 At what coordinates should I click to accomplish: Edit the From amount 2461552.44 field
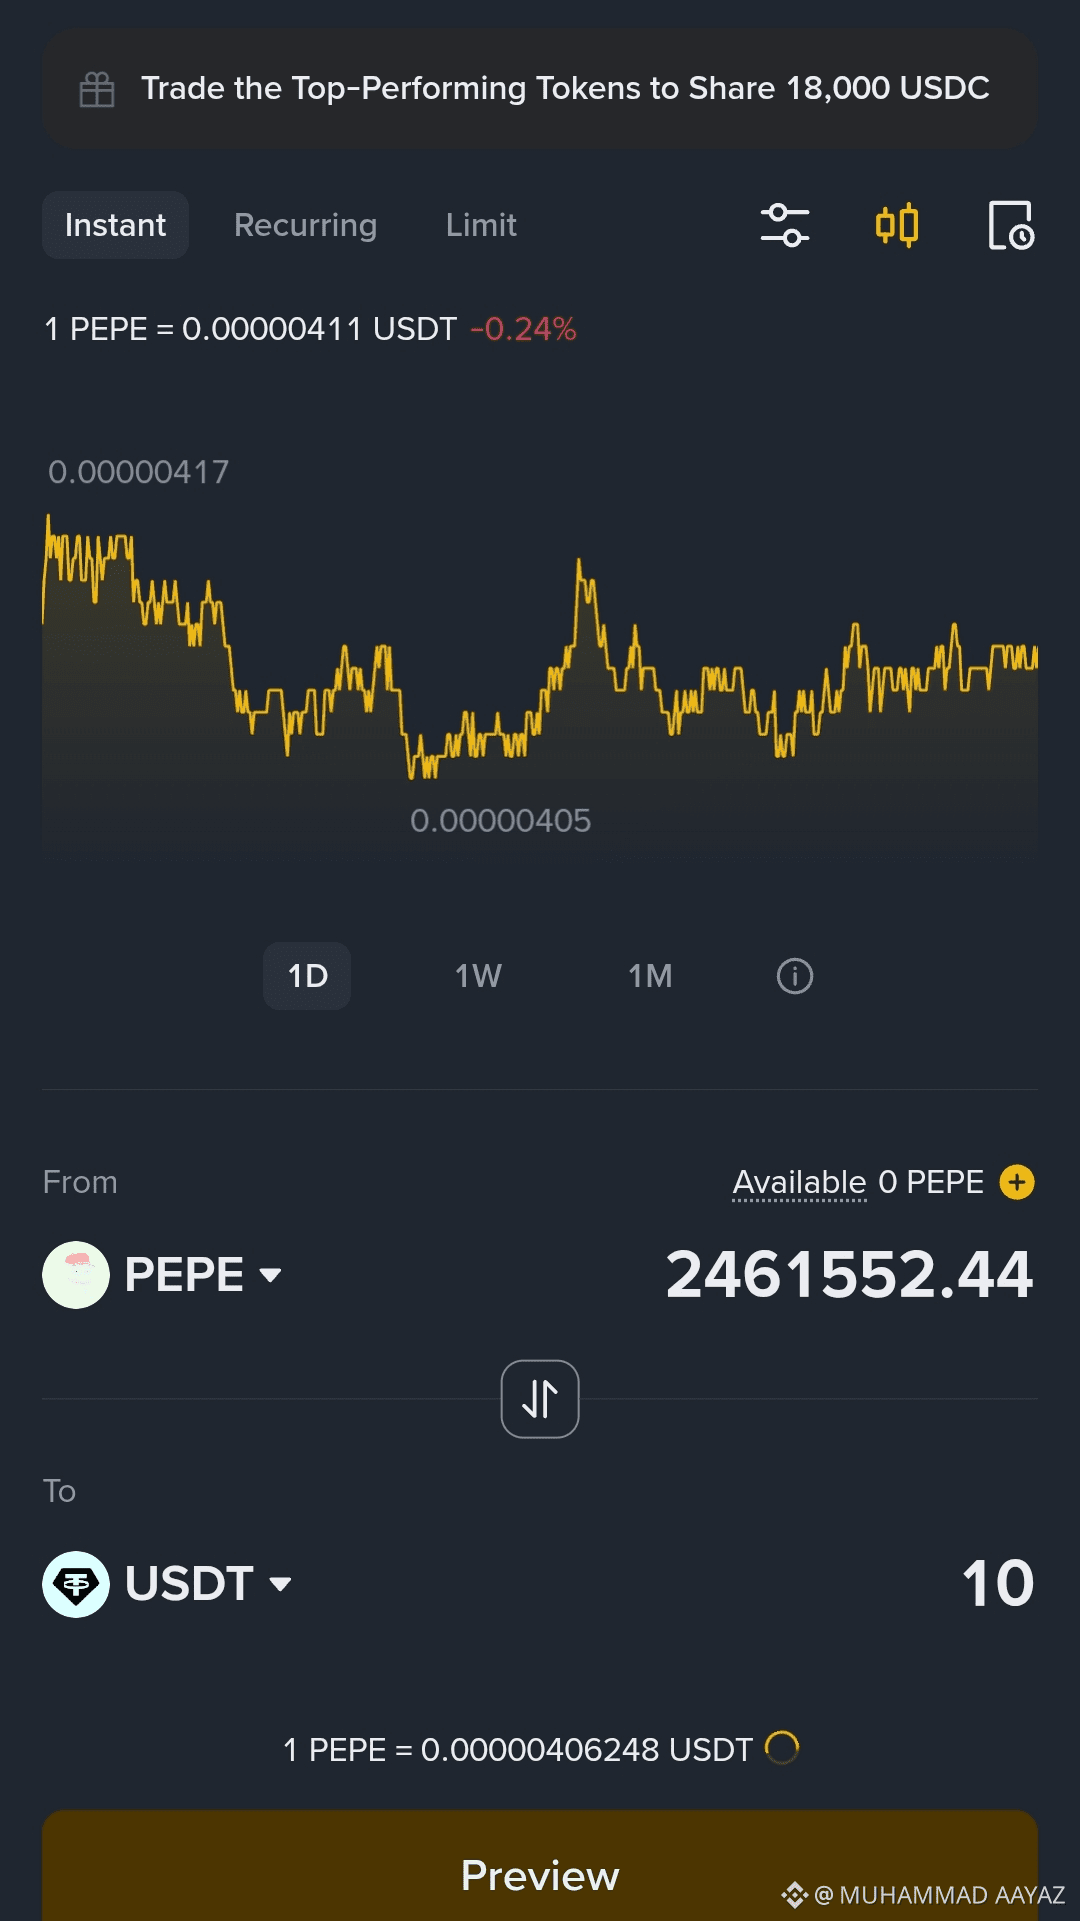tap(849, 1275)
